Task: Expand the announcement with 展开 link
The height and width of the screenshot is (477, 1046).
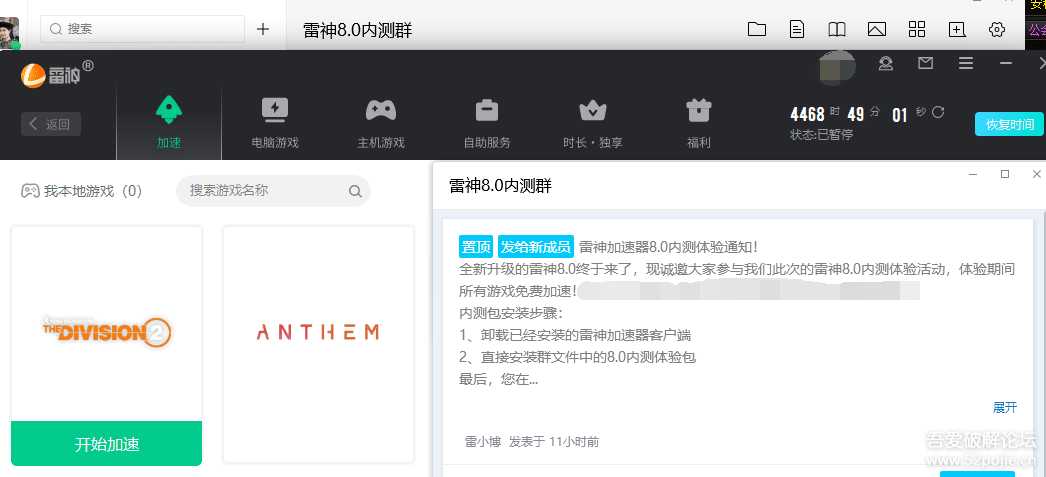Action: [1004, 407]
